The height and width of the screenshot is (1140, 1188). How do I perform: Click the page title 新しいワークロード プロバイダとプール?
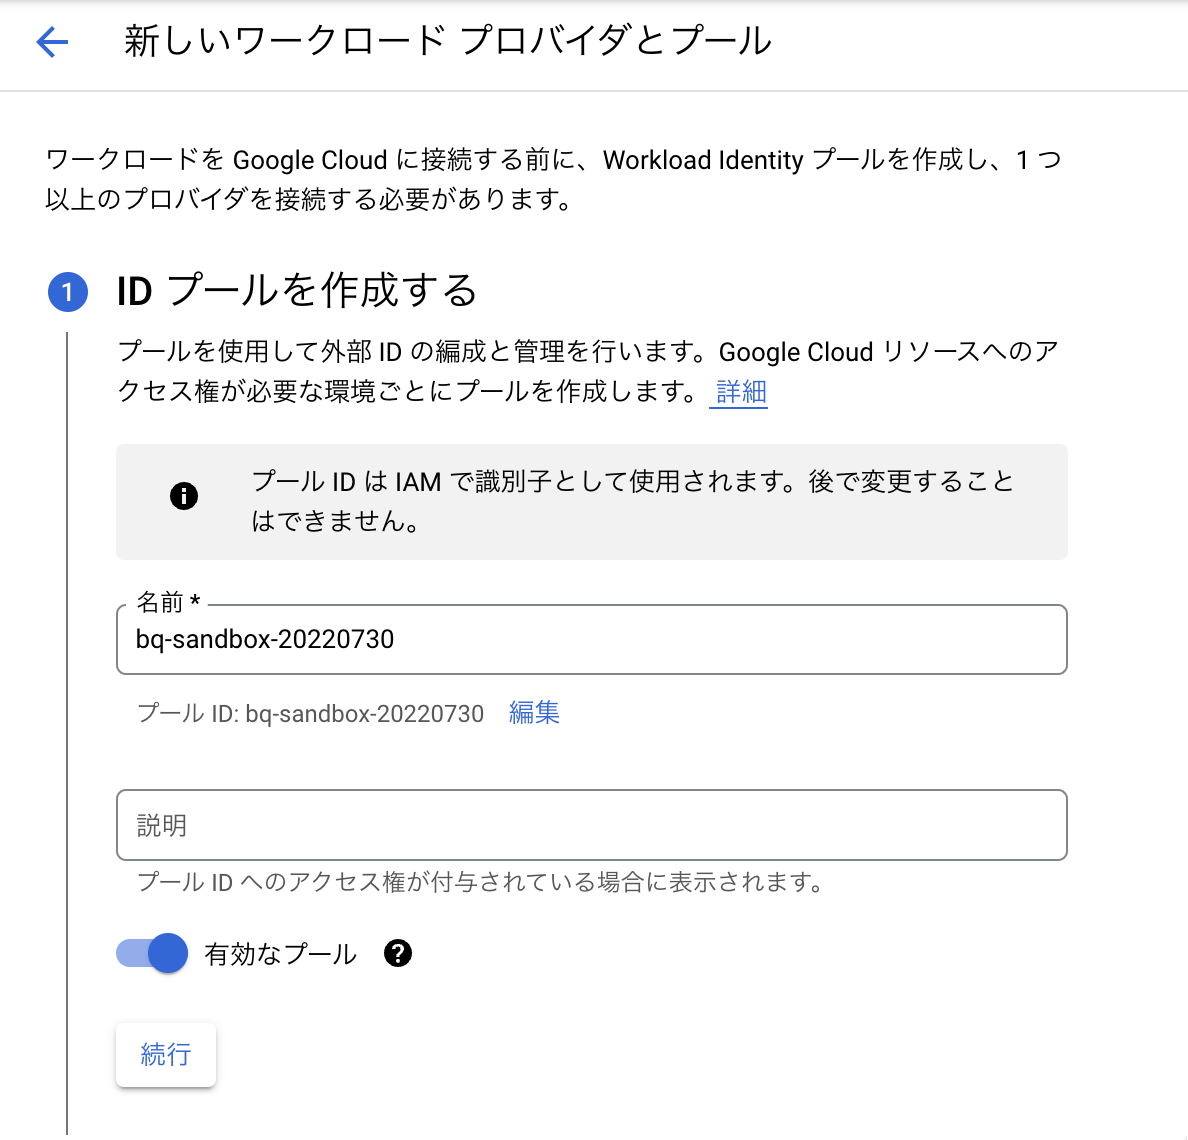click(x=448, y=42)
